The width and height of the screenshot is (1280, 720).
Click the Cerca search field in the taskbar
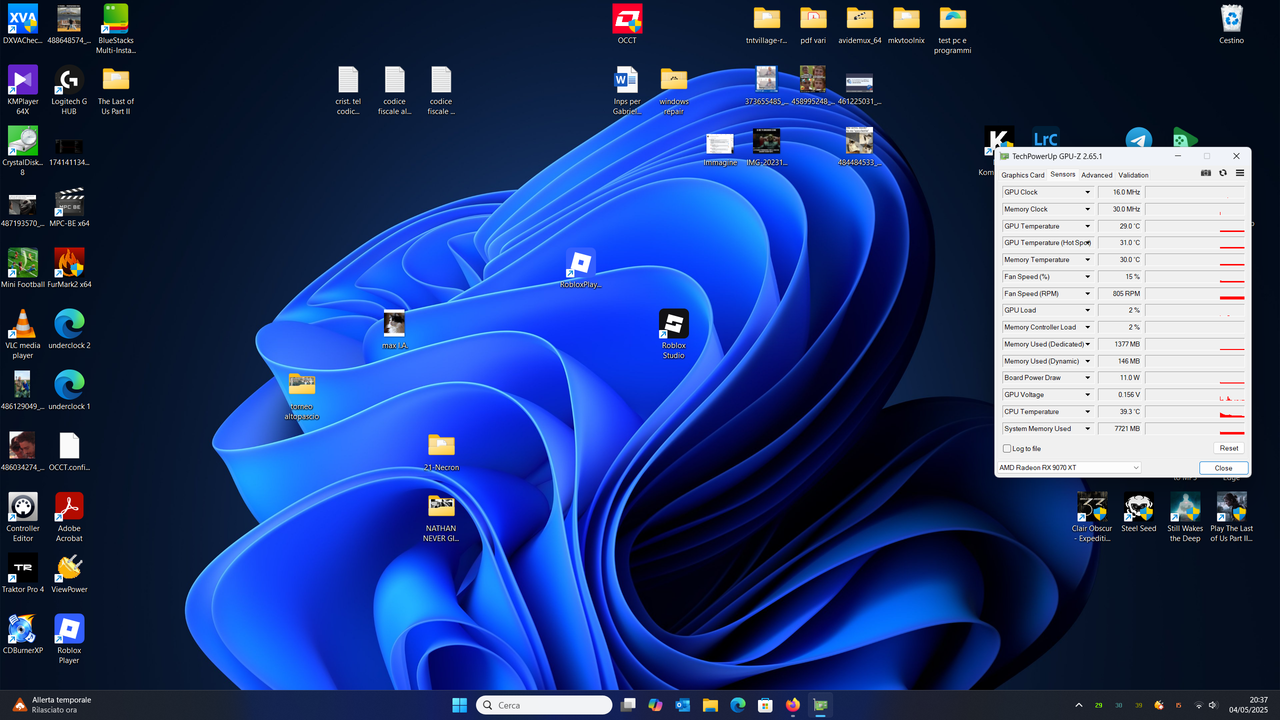point(544,705)
